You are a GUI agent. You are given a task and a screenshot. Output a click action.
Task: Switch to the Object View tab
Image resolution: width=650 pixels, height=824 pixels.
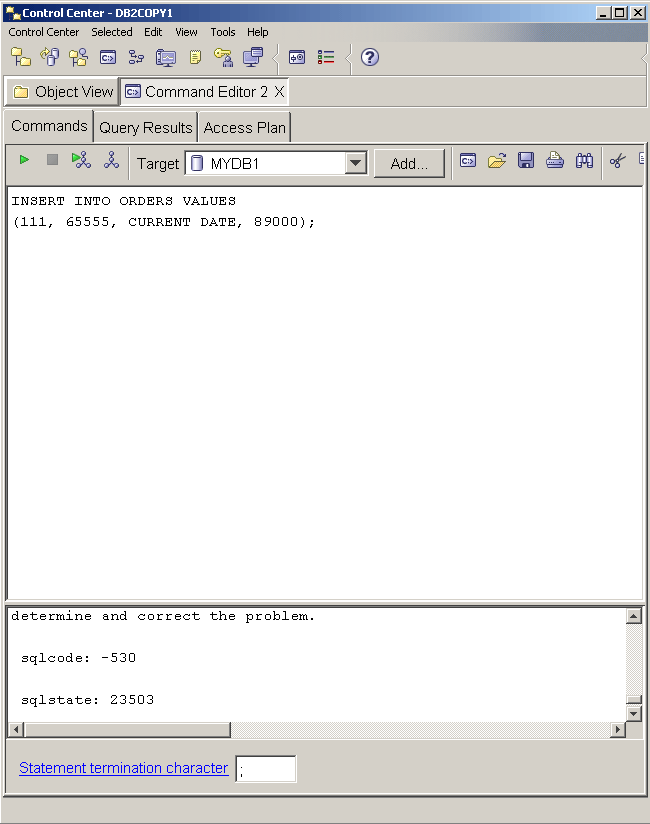click(x=63, y=92)
